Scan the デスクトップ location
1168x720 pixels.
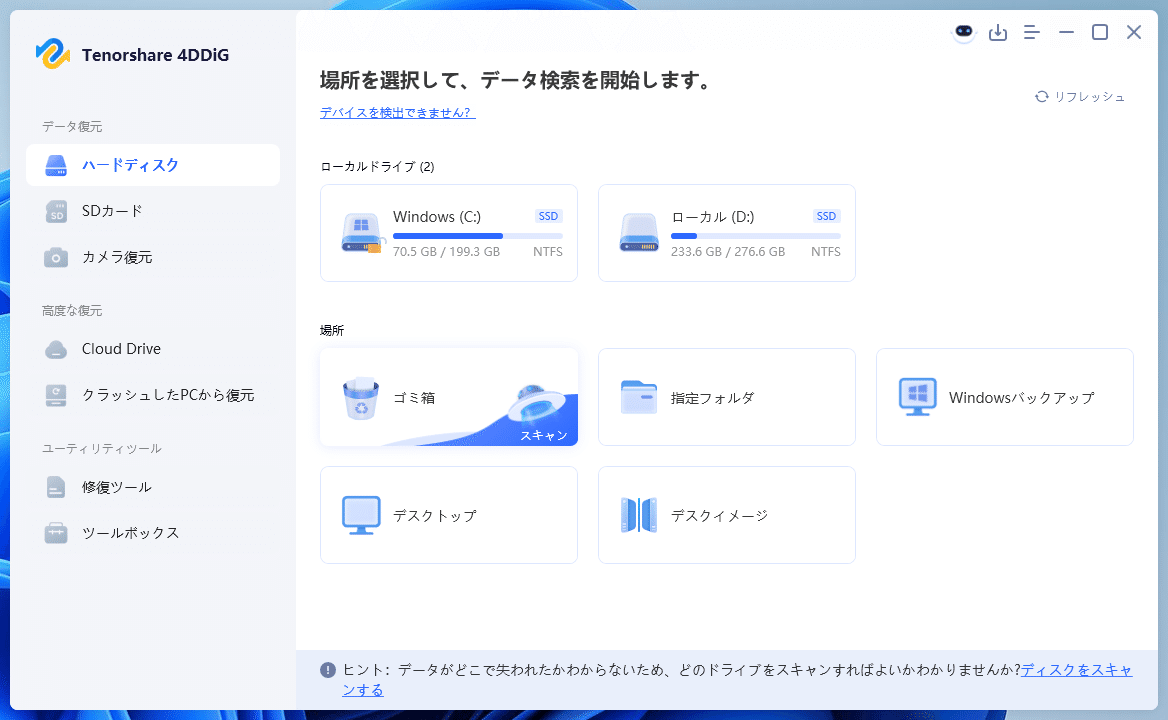tap(448, 515)
